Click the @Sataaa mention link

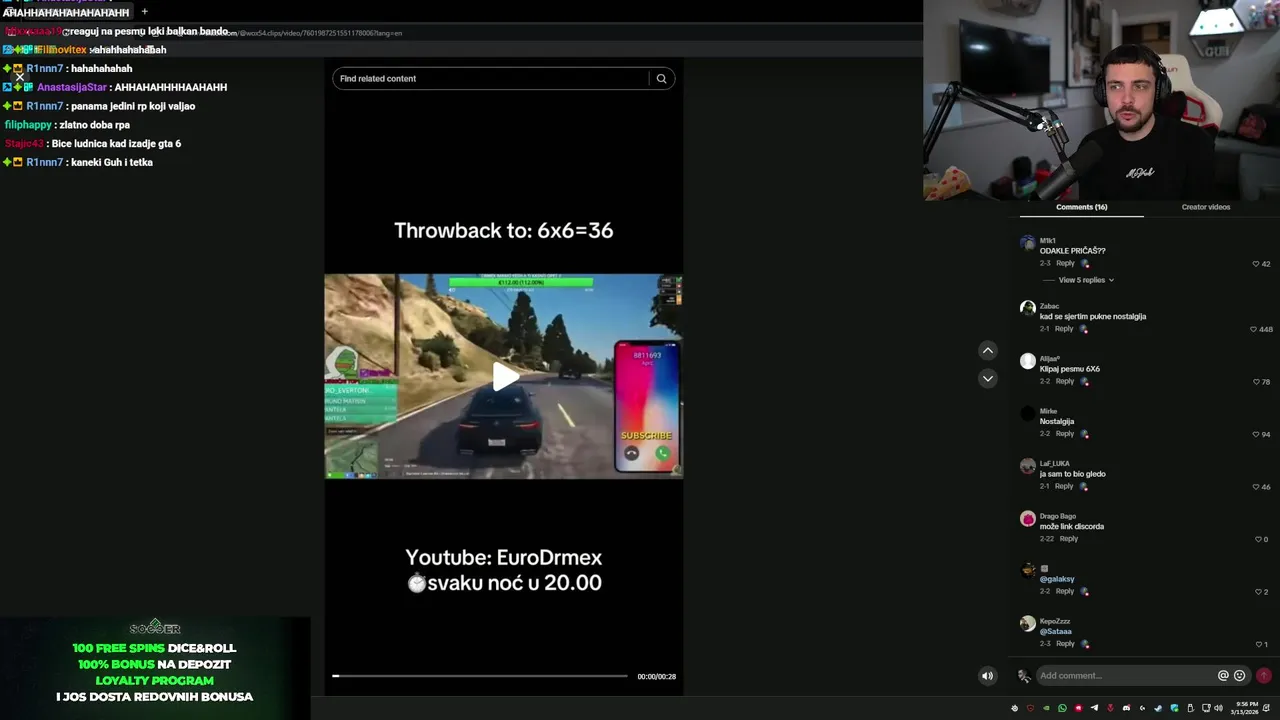[x=1055, y=632]
